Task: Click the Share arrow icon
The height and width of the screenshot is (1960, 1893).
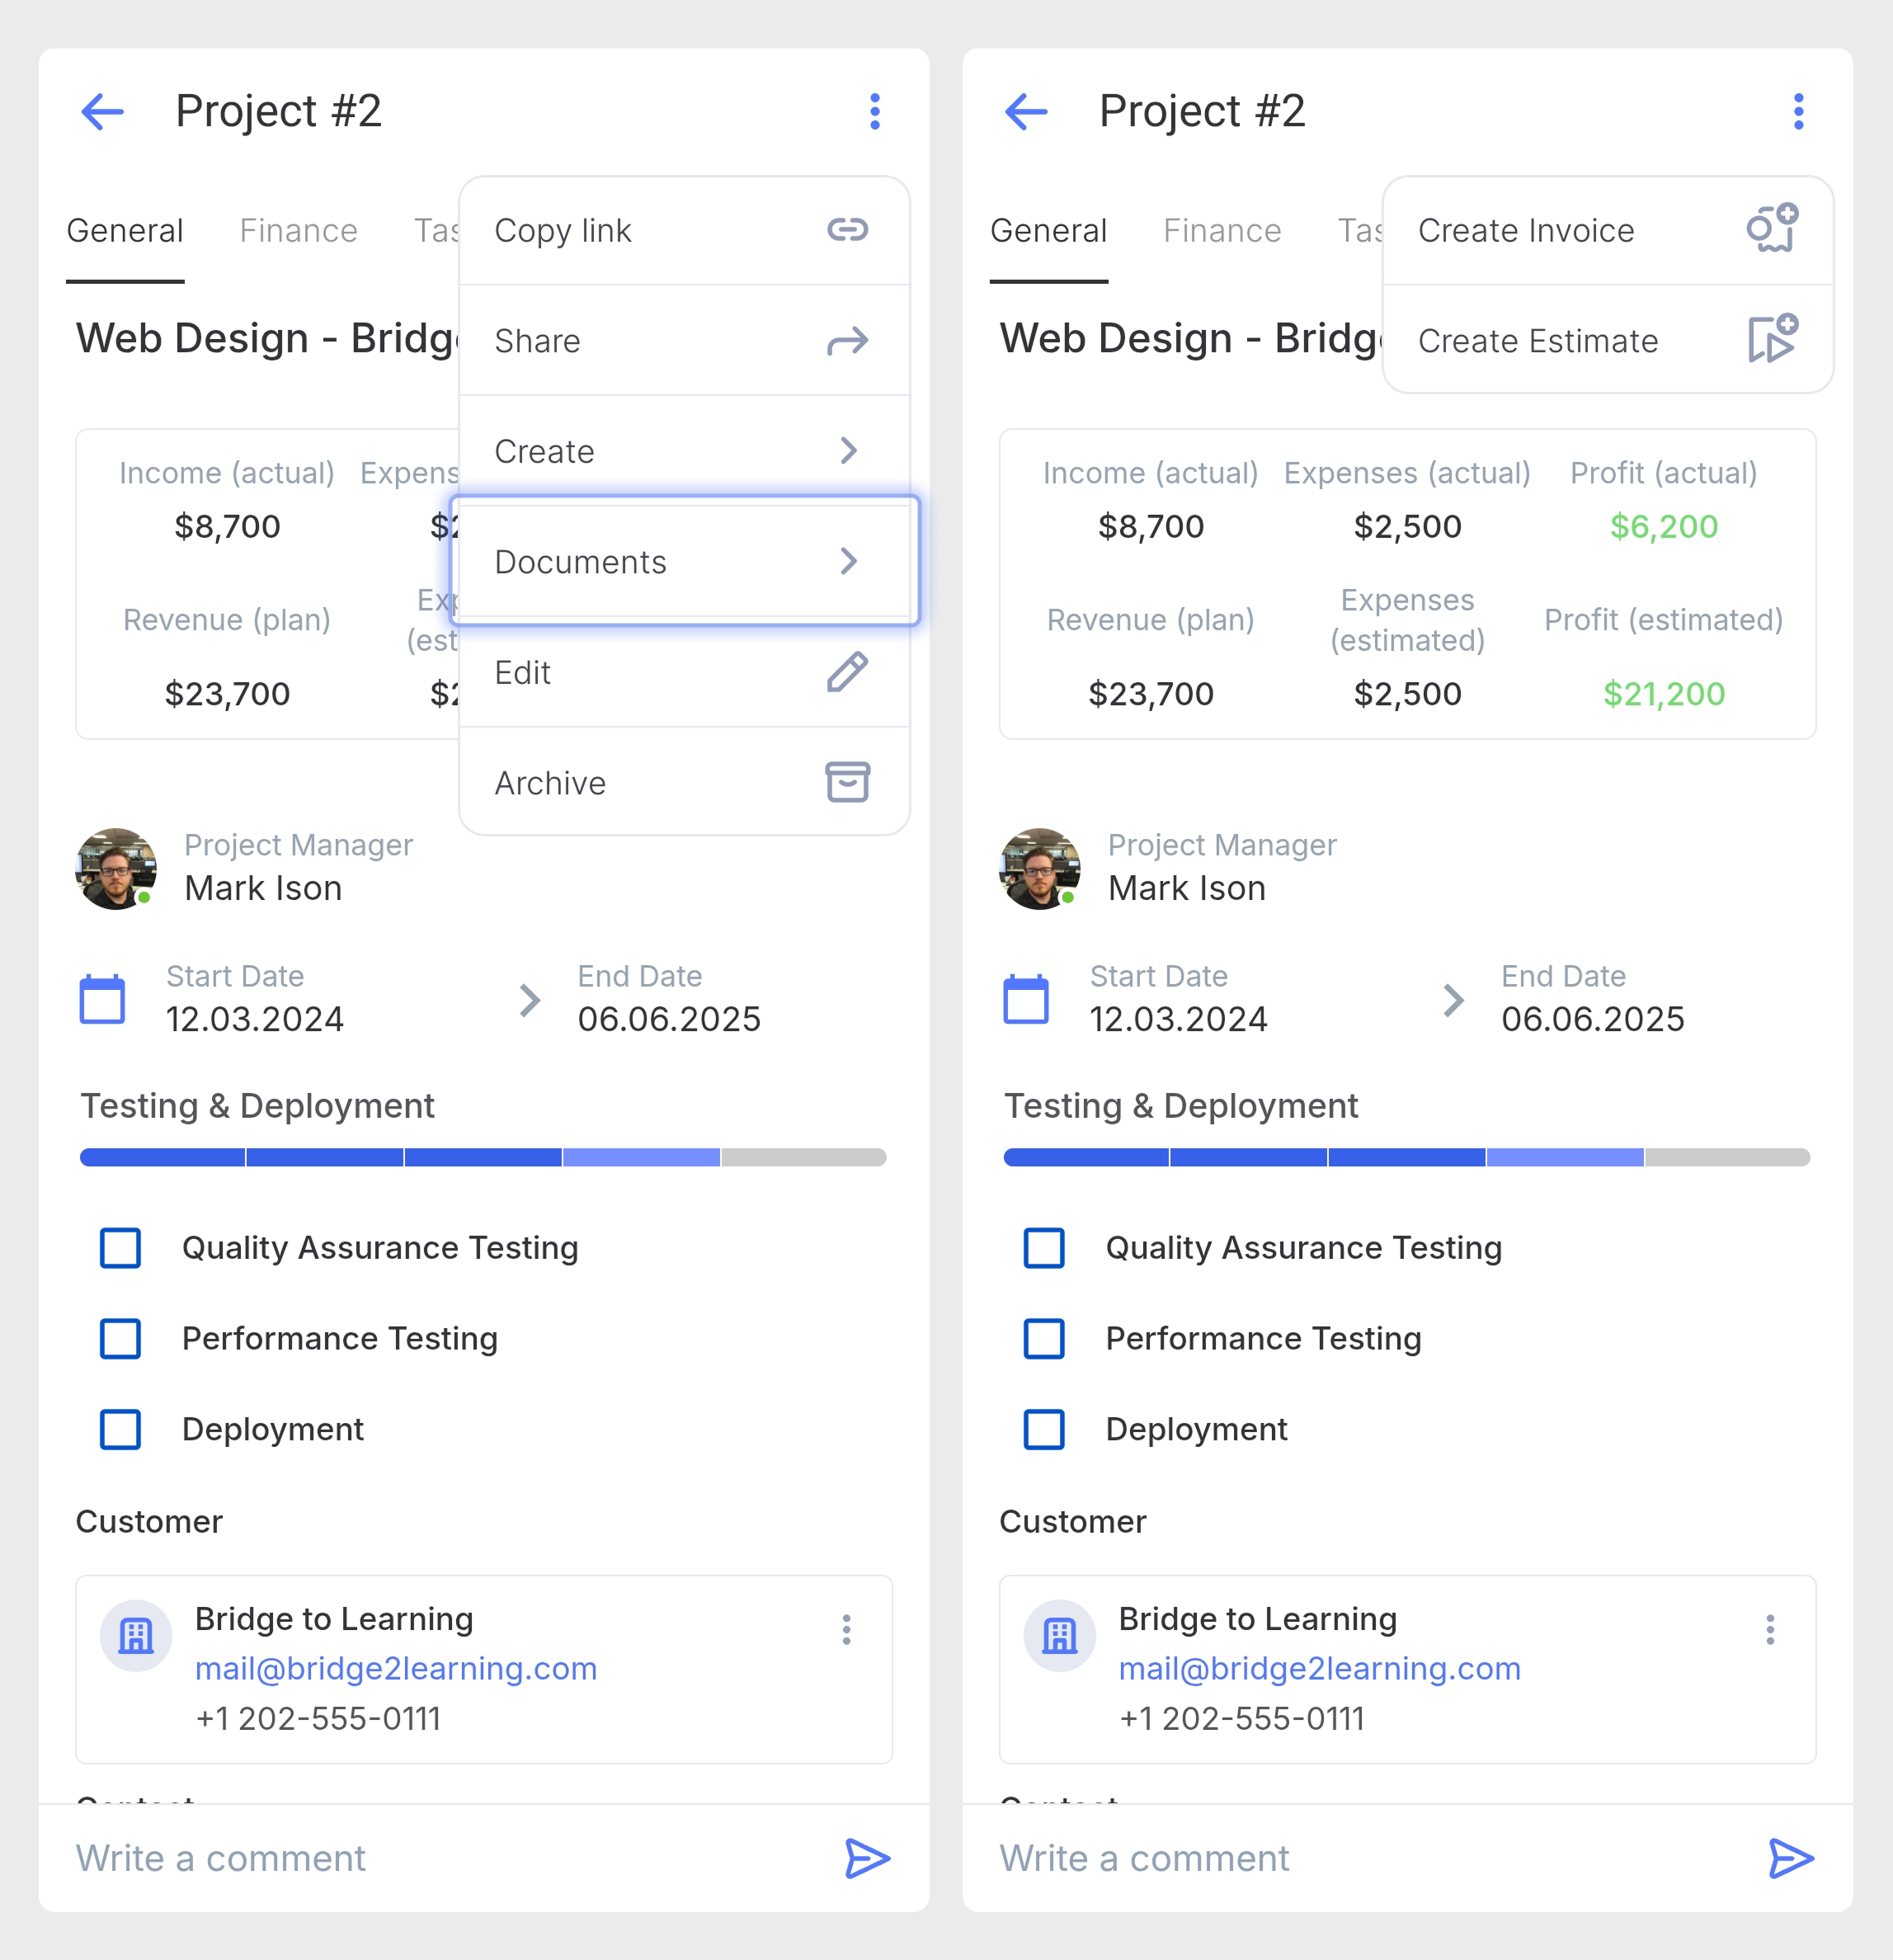Action: 846,341
